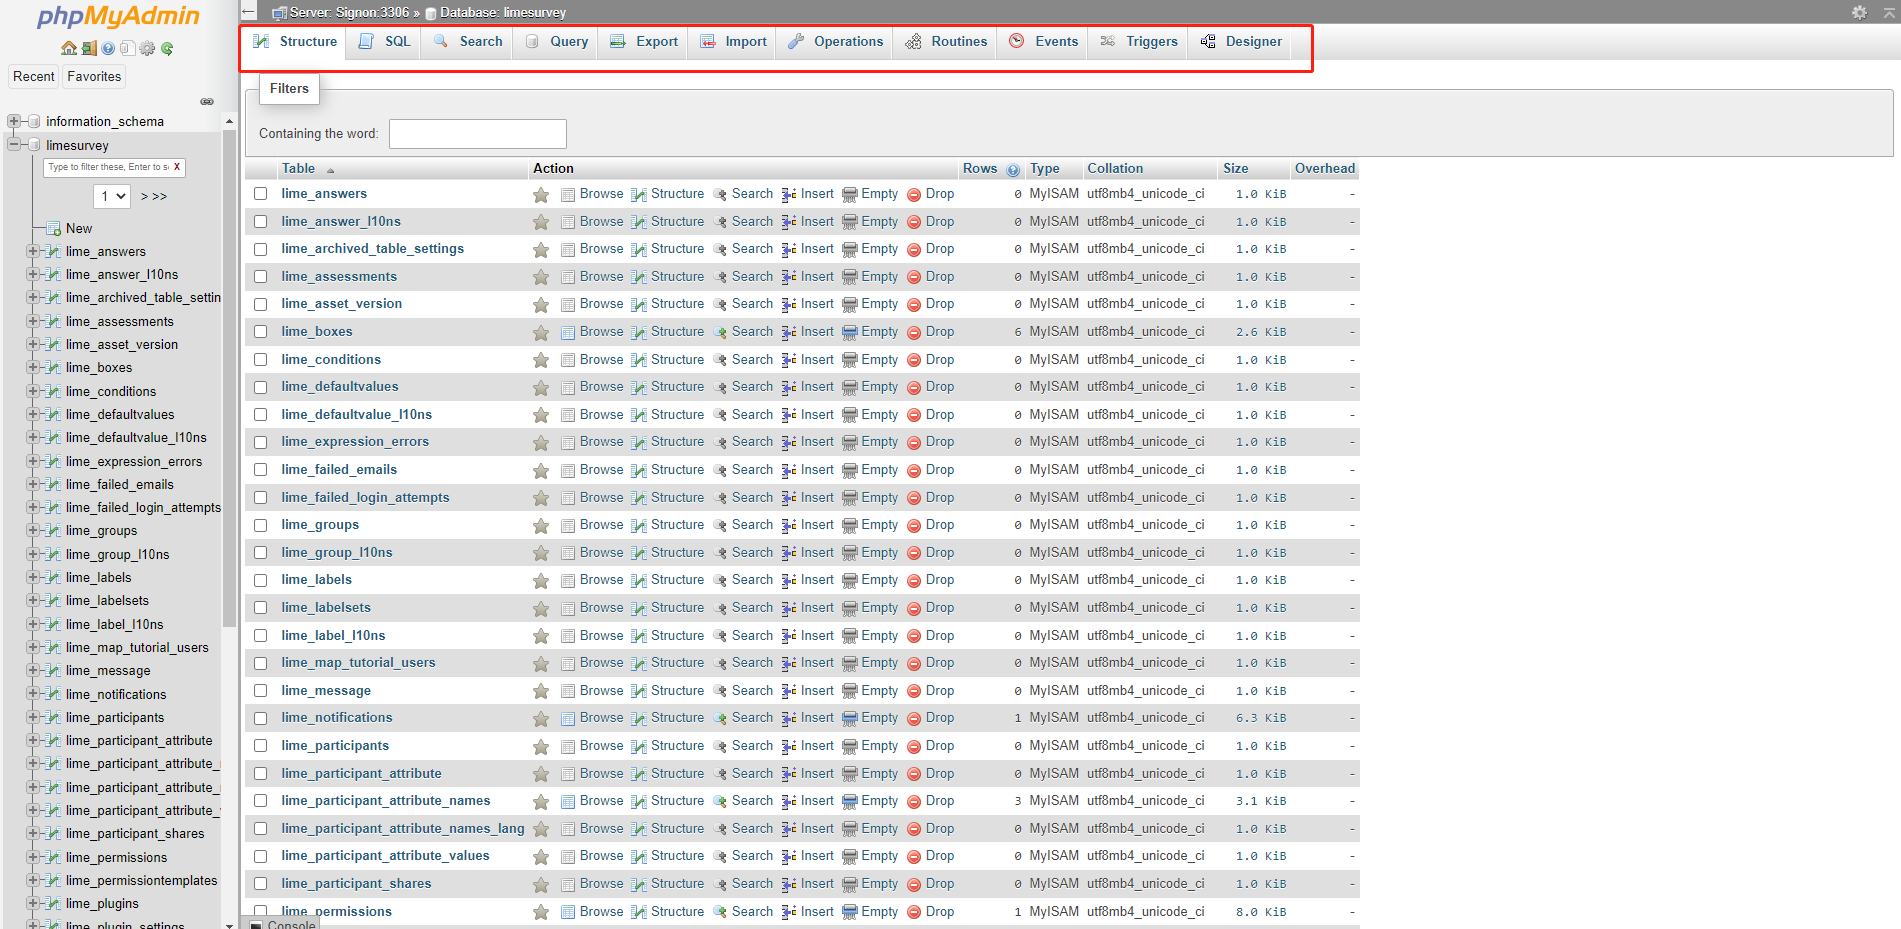Add lime_boxes to favorites star
This screenshot has width=1901, height=929.
pyautogui.click(x=541, y=333)
